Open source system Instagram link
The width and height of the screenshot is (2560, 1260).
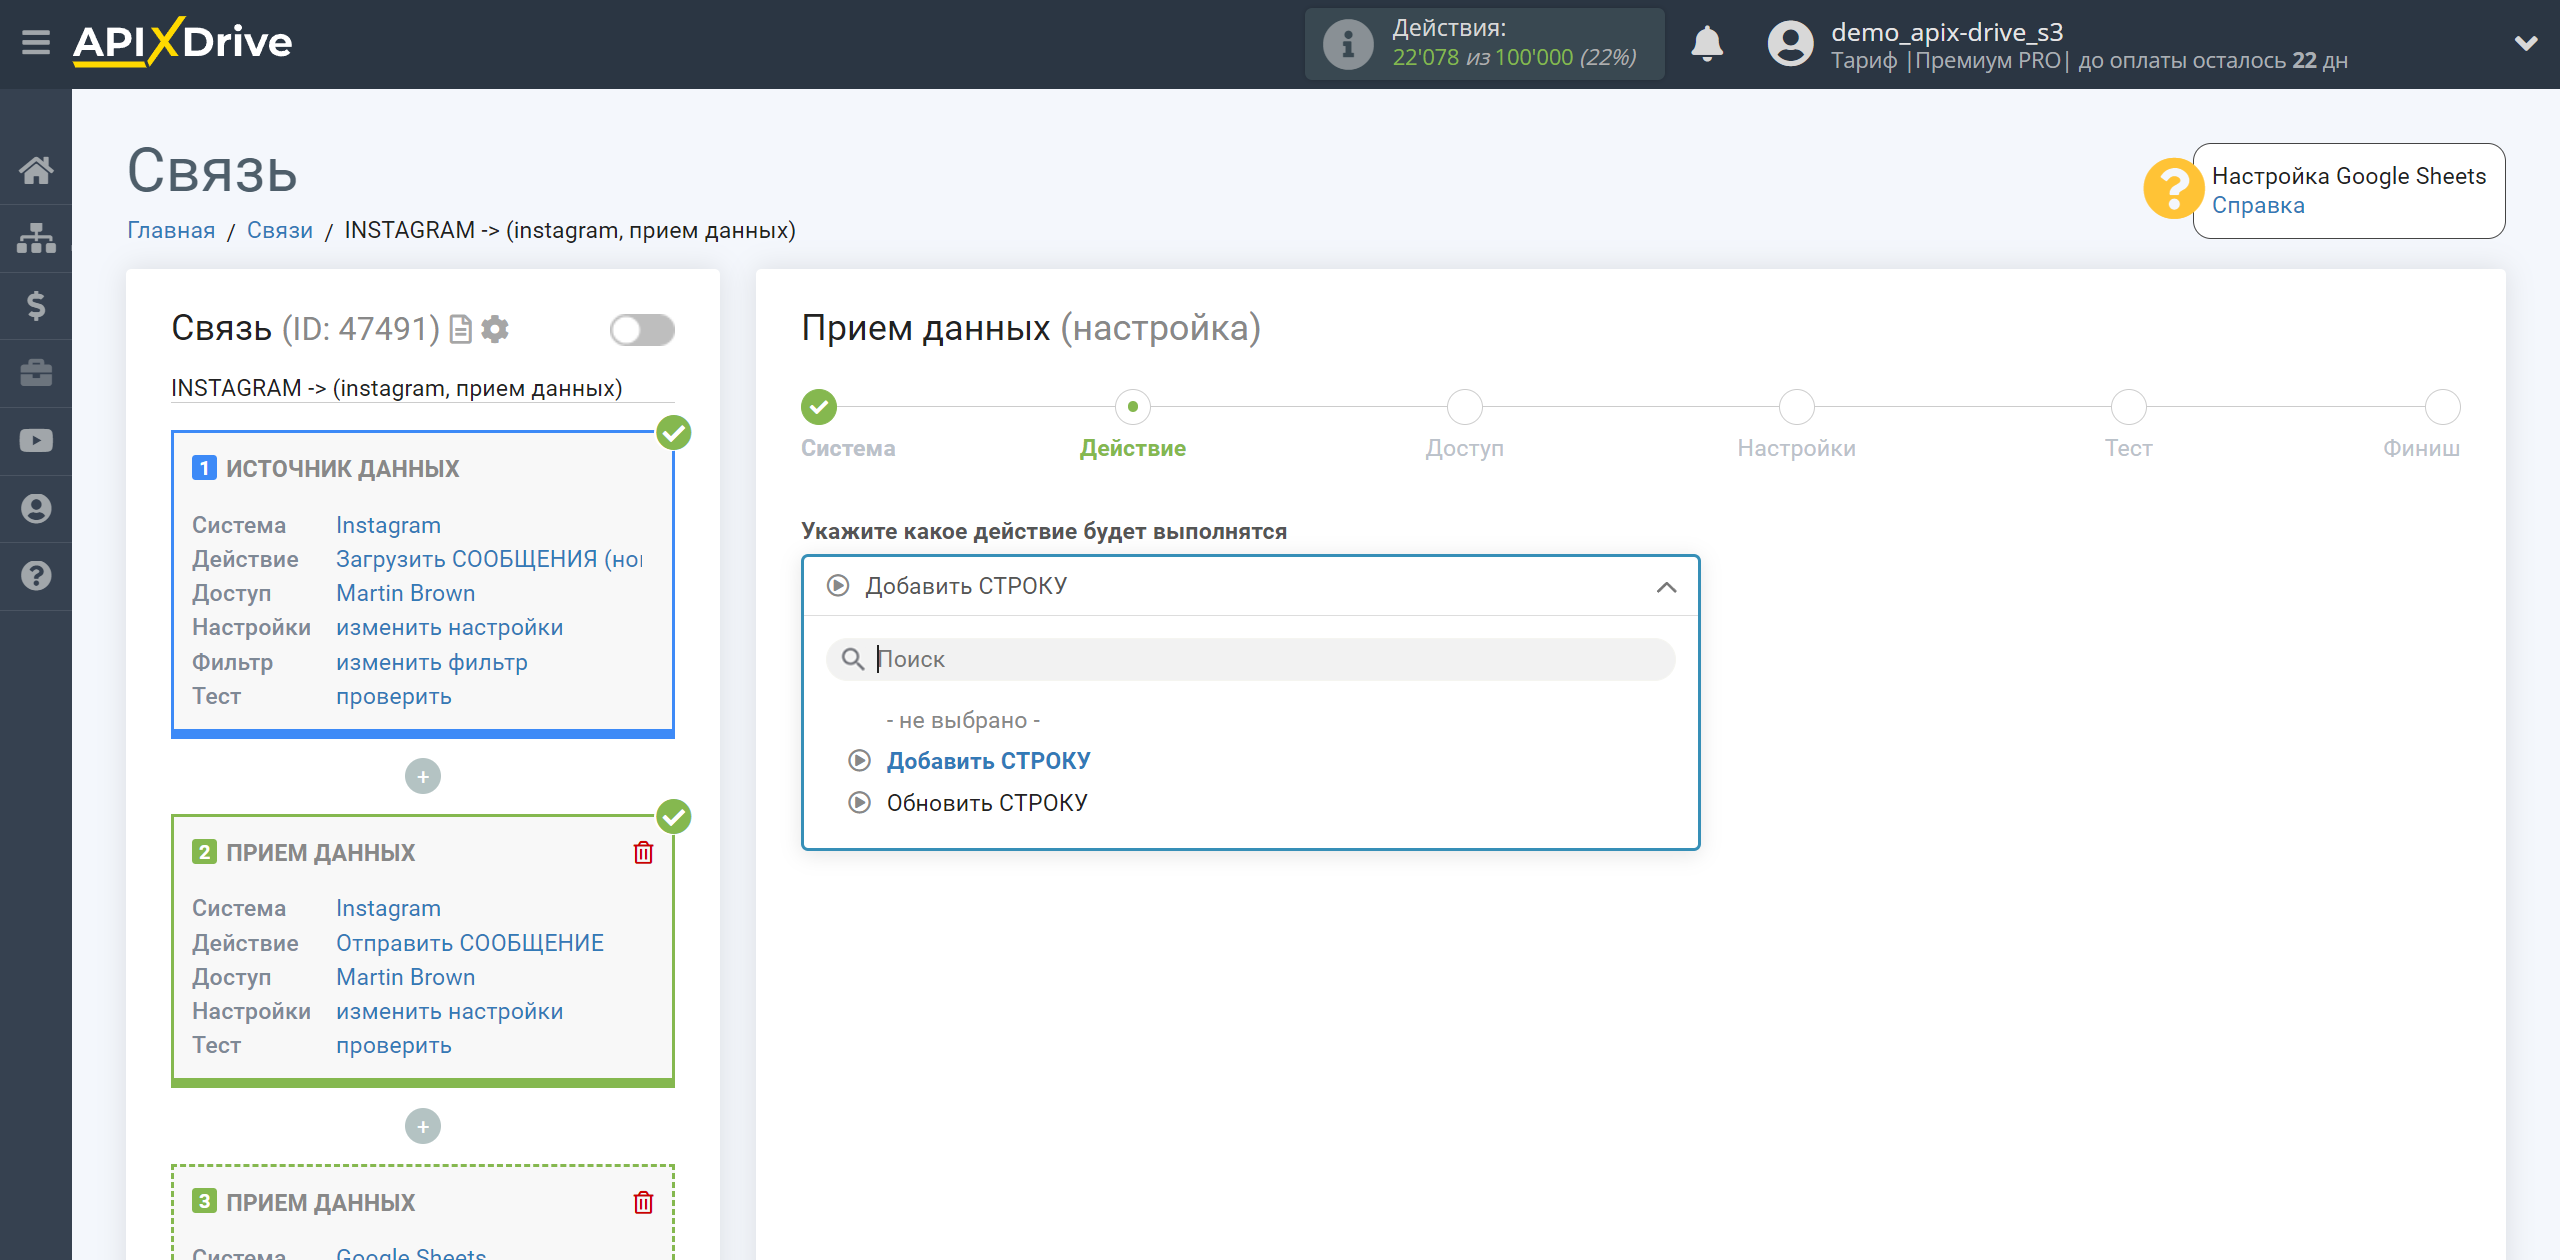coord(388,526)
